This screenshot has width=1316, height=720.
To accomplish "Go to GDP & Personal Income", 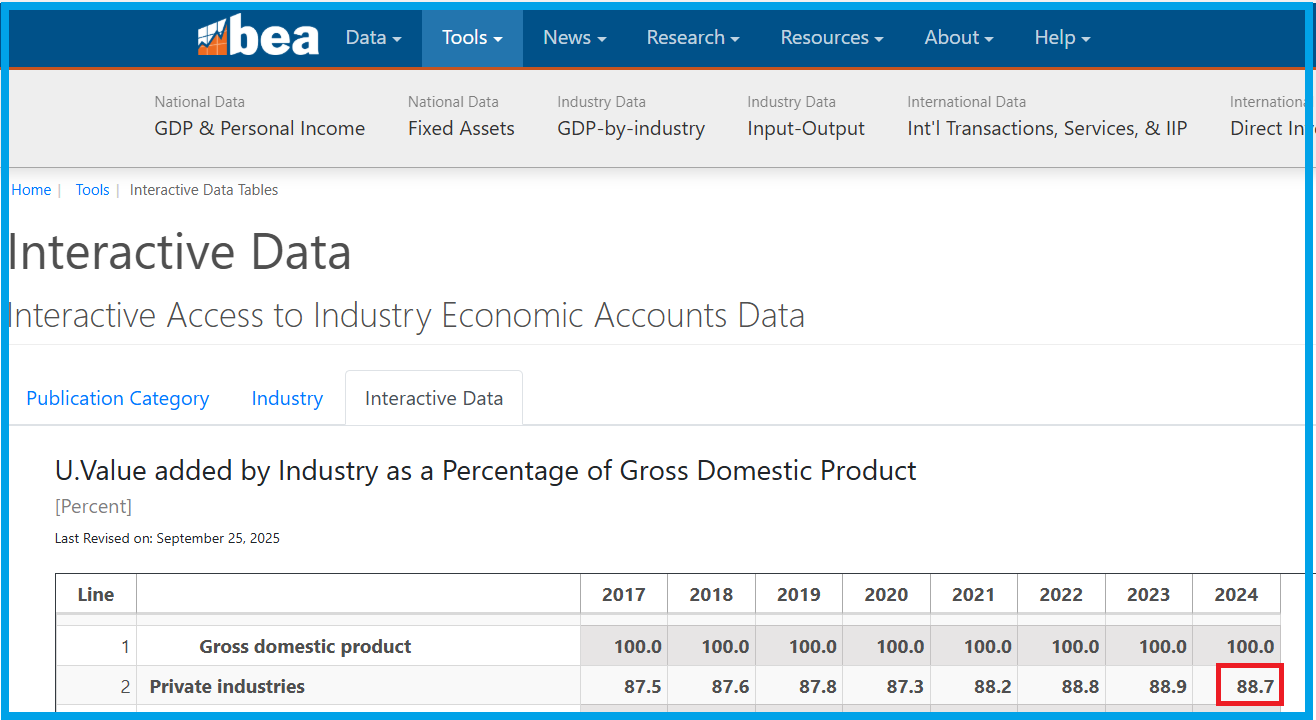I will (x=259, y=128).
